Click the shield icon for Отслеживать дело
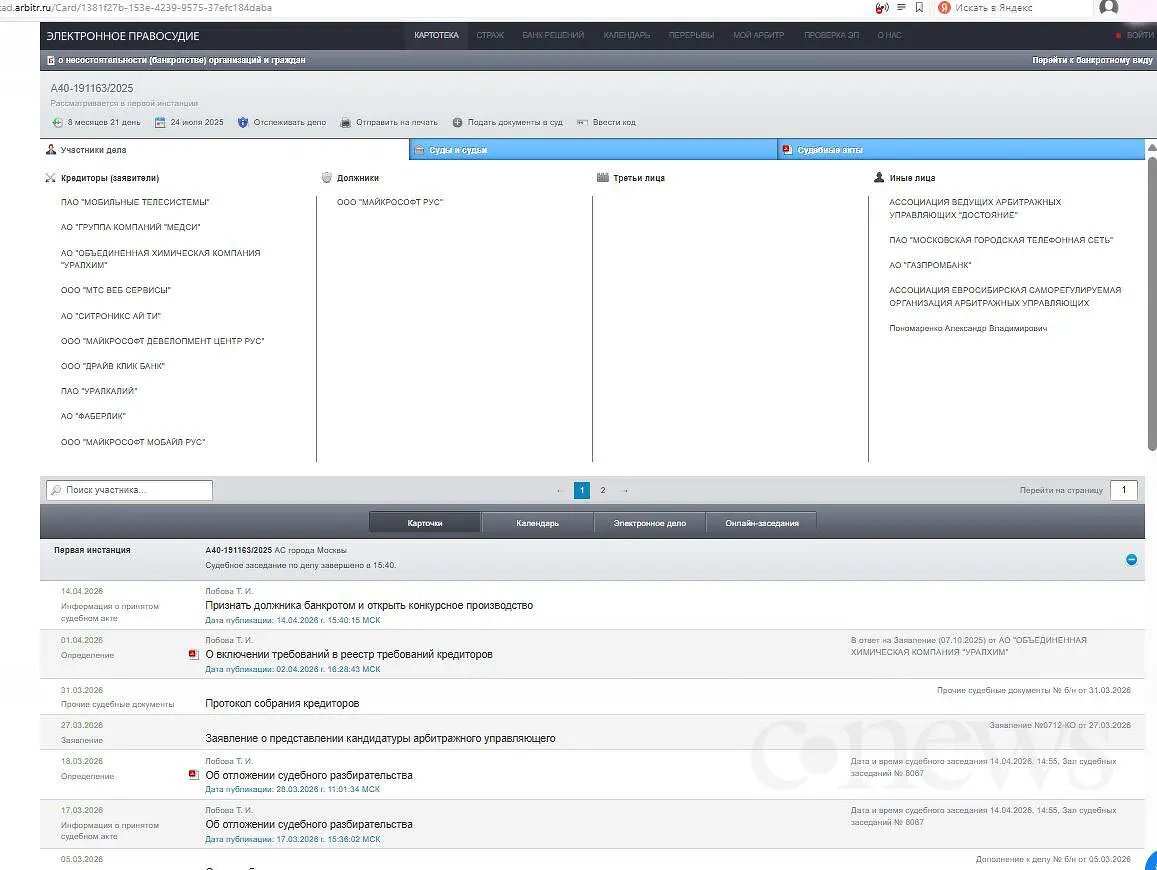 pyautogui.click(x=243, y=122)
